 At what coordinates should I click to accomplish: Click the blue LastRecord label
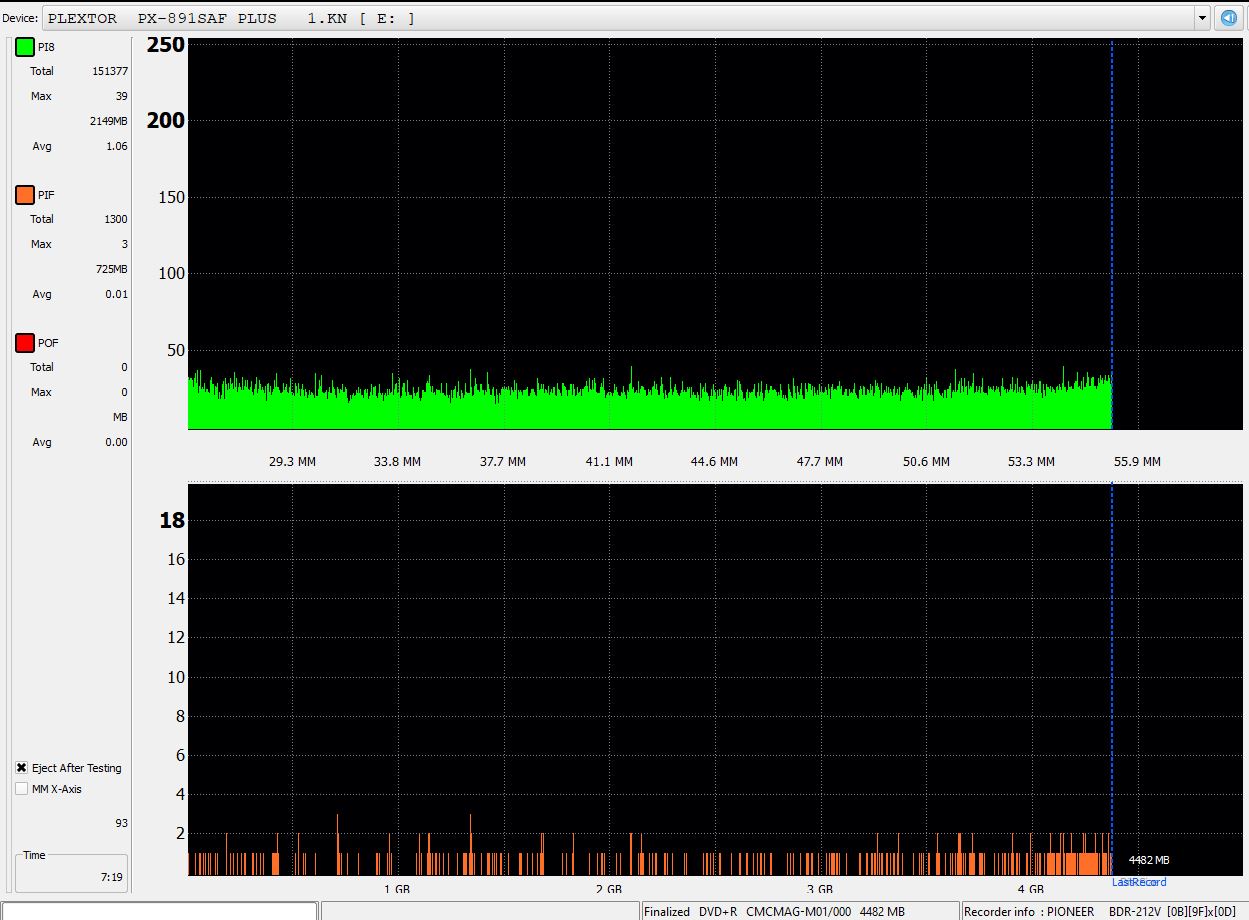(1138, 882)
